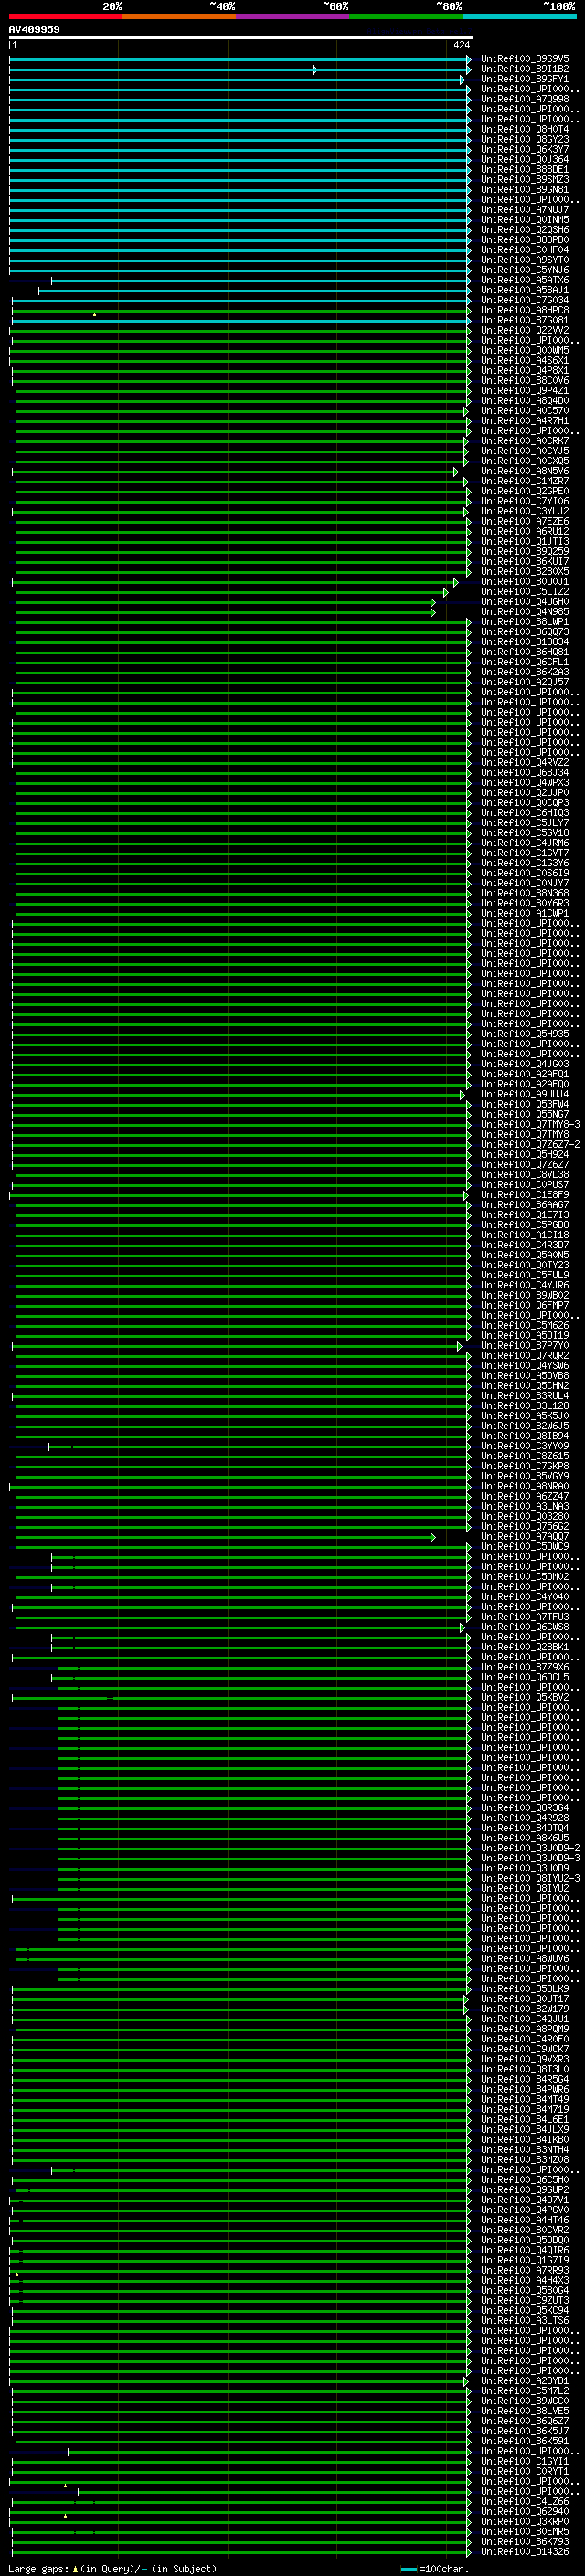The image size is (585, 2576).
Task: Click the green ~80% identity legend segment
Action: click(406, 16)
